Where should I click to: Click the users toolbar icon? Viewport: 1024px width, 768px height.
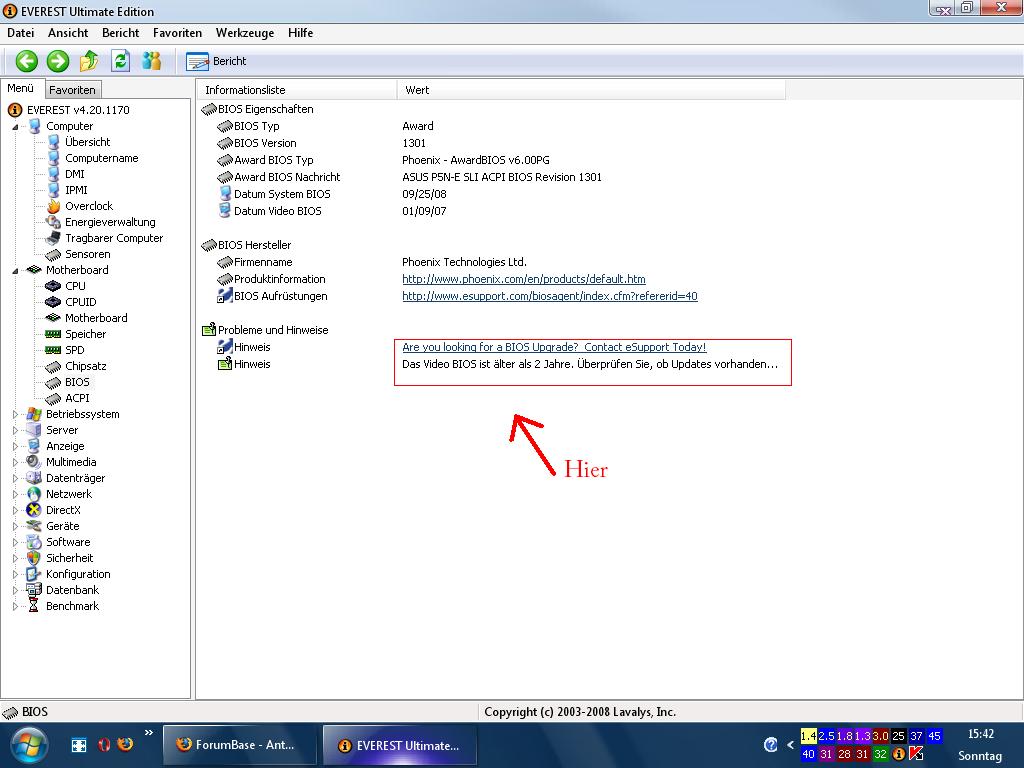pyautogui.click(x=152, y=61)
